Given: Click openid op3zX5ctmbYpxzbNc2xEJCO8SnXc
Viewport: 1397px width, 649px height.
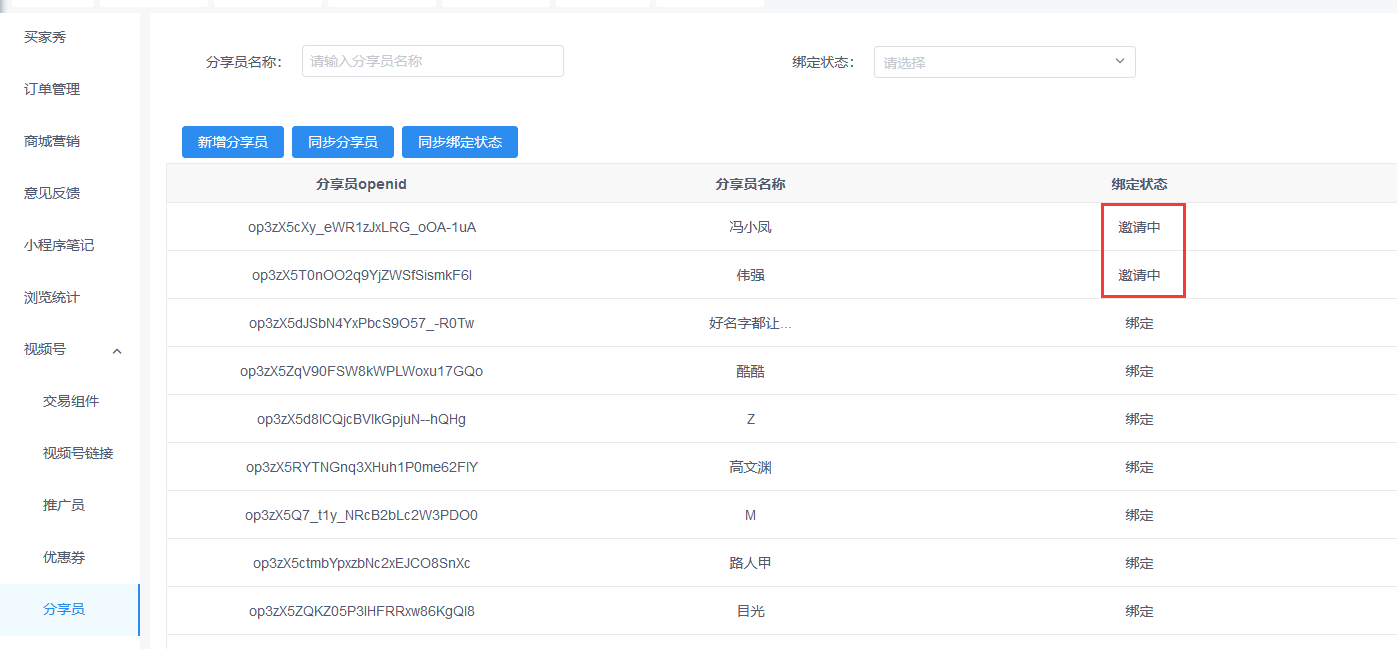Looking at the screenshot, I should (362, 563).
